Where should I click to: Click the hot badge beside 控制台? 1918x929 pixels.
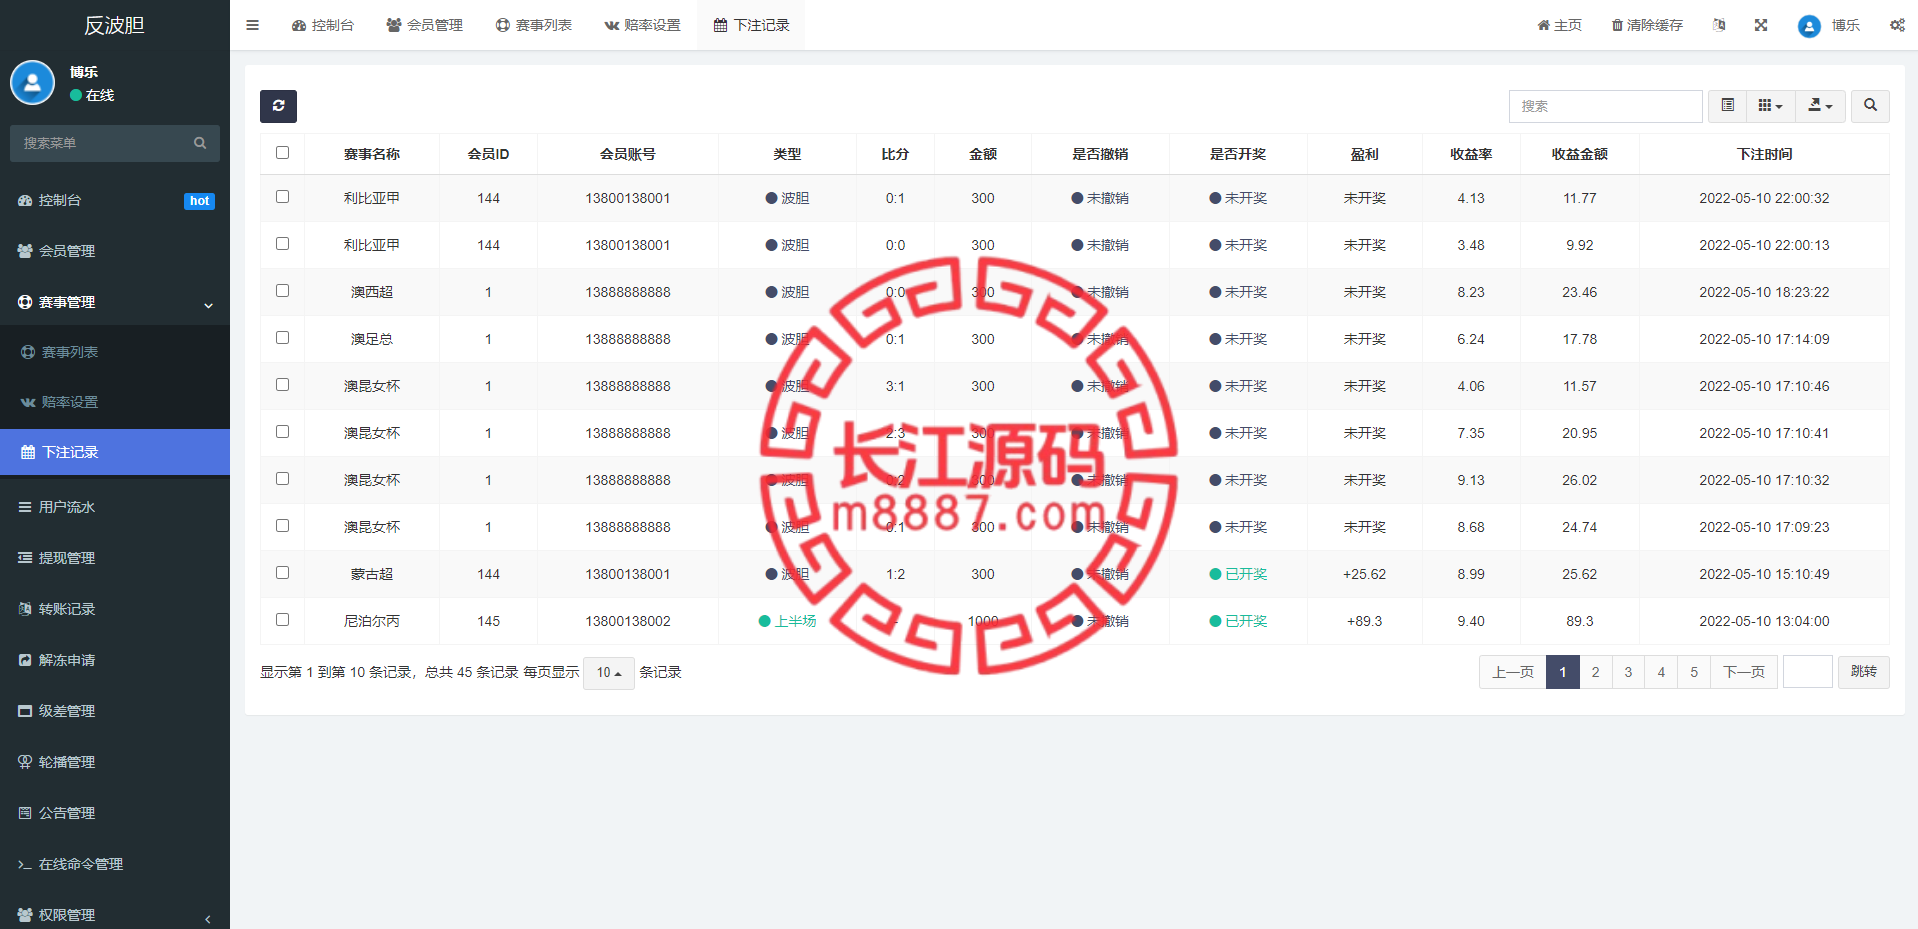click(x=199, y=201)
